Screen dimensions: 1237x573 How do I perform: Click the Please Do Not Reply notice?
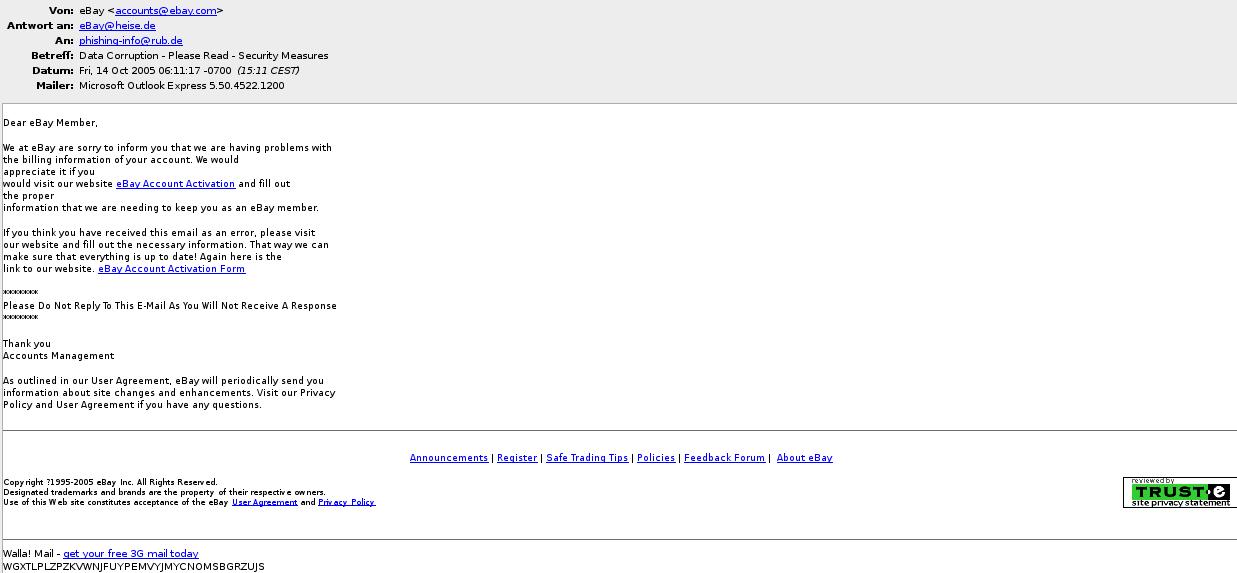point(170,306)
